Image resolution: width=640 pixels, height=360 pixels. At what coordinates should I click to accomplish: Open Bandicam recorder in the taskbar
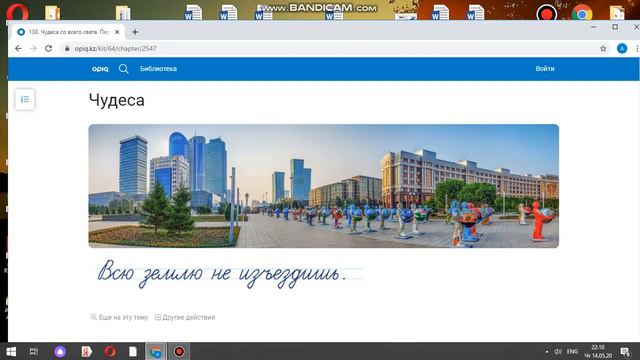tap(179, 351)
